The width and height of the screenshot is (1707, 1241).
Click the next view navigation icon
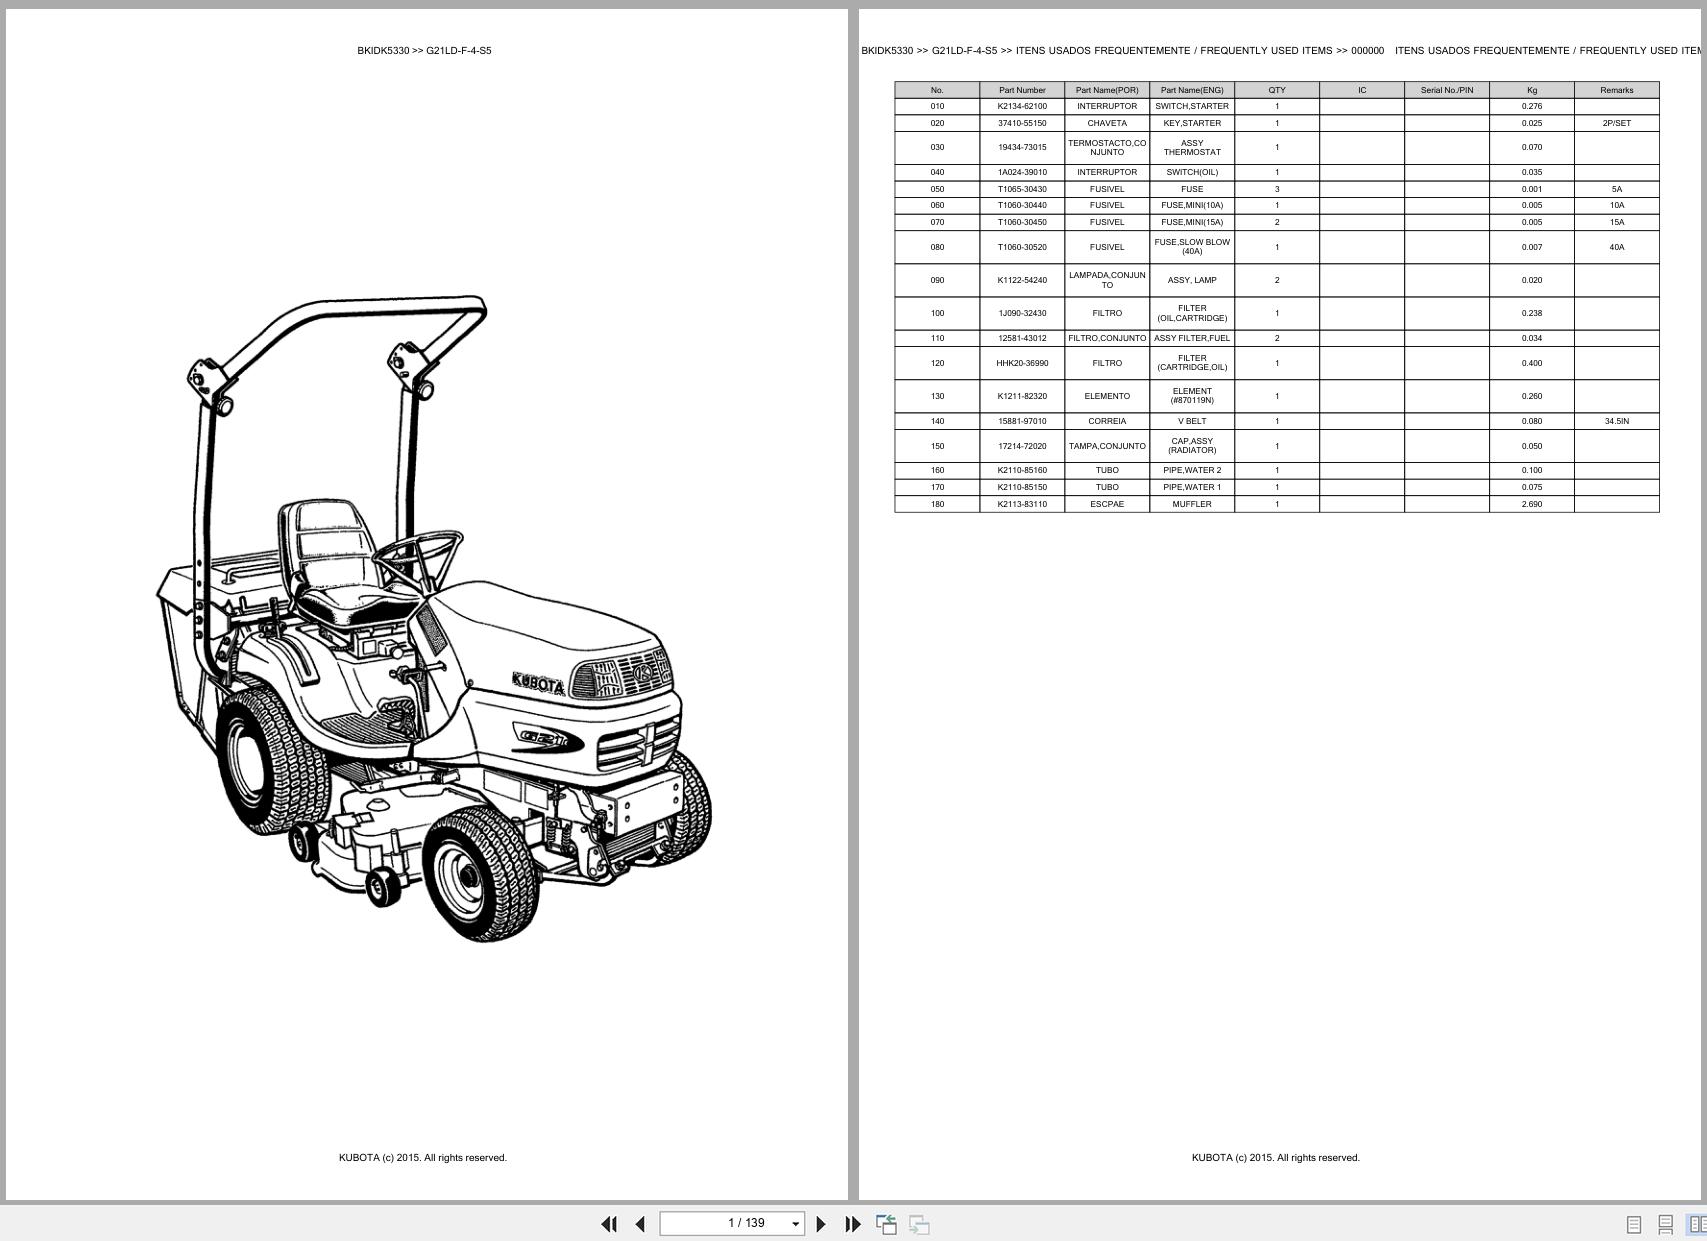919,1224
